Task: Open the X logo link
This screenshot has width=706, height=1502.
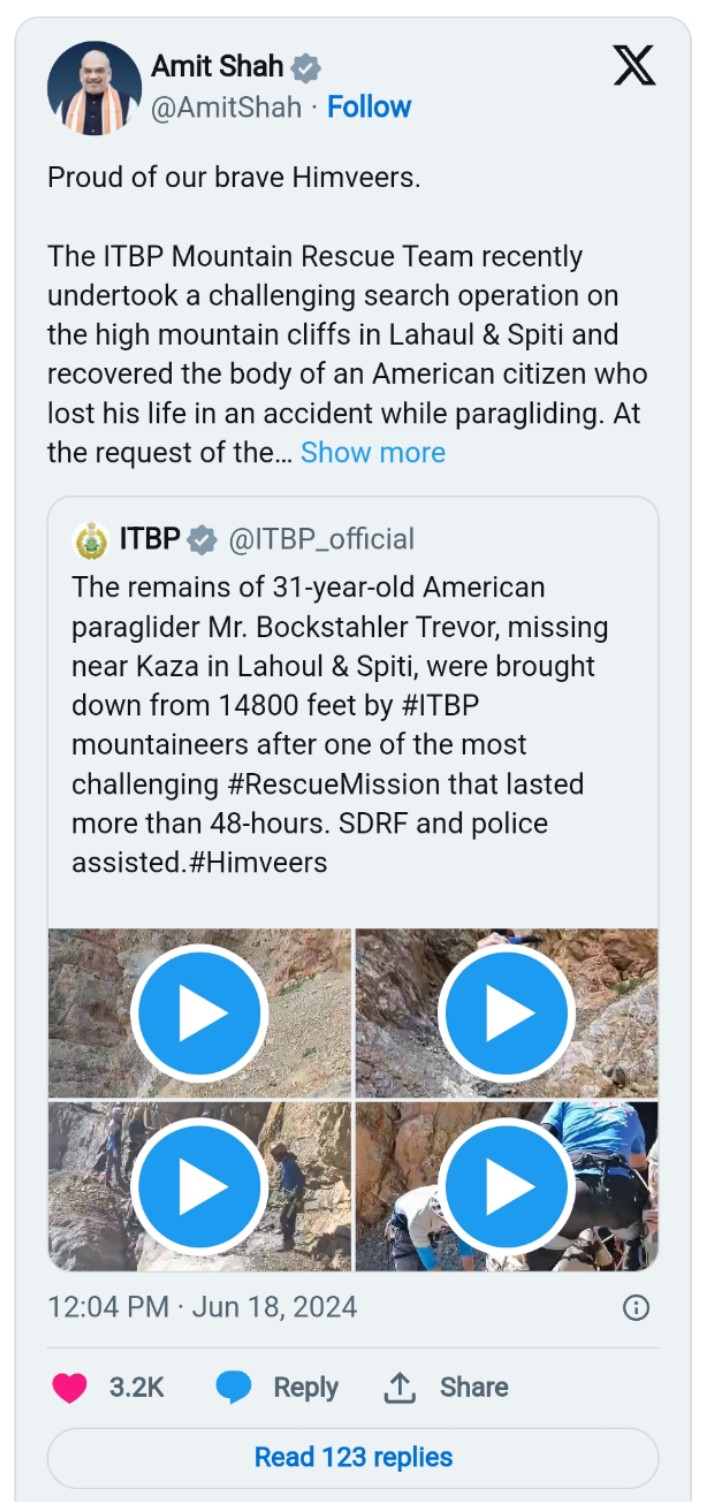Action: (634, 66)
